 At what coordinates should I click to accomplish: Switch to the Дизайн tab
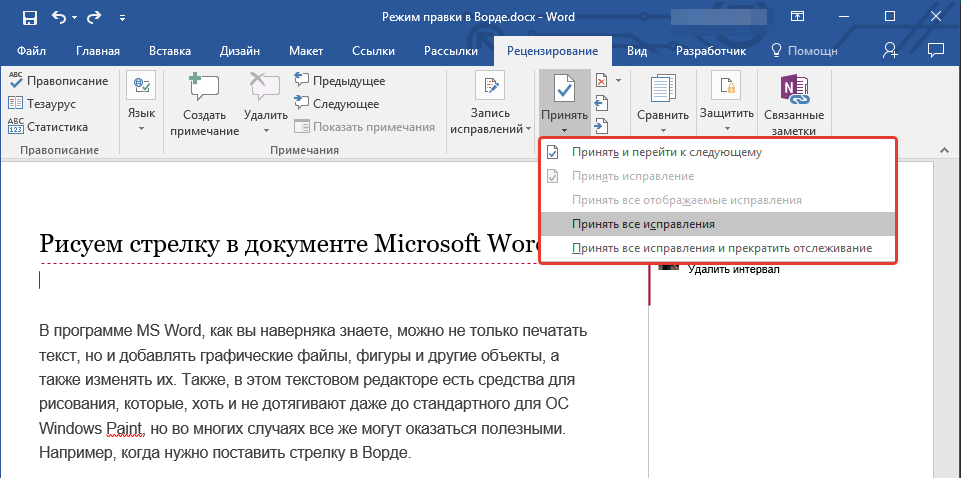pyautogui.click(x=240, y=51)
